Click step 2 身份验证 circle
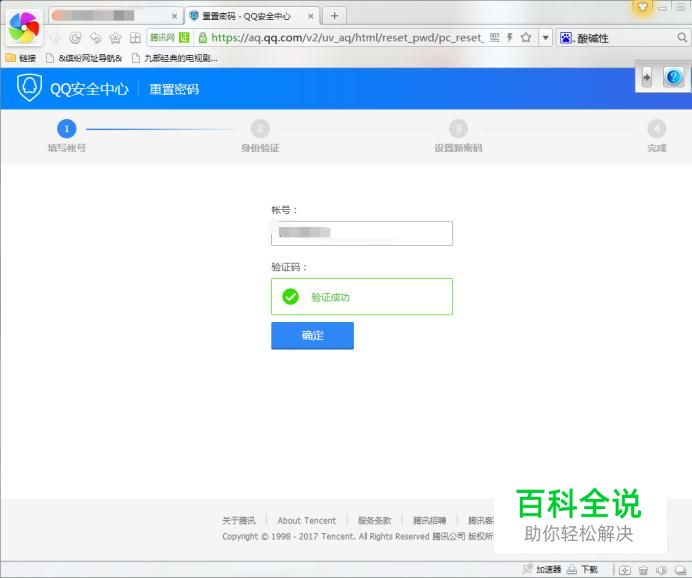This screenshot has width=692, height=578. coord(260,129)
